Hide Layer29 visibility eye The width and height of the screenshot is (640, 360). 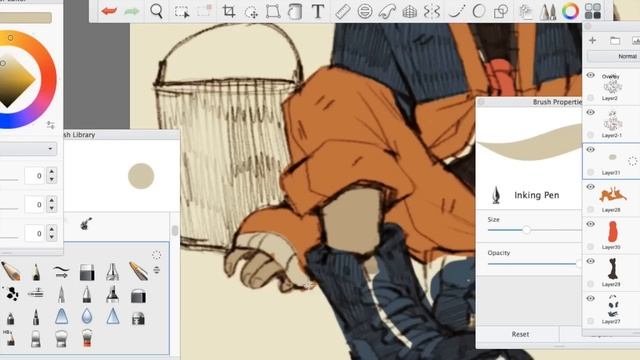coord(590,261)
